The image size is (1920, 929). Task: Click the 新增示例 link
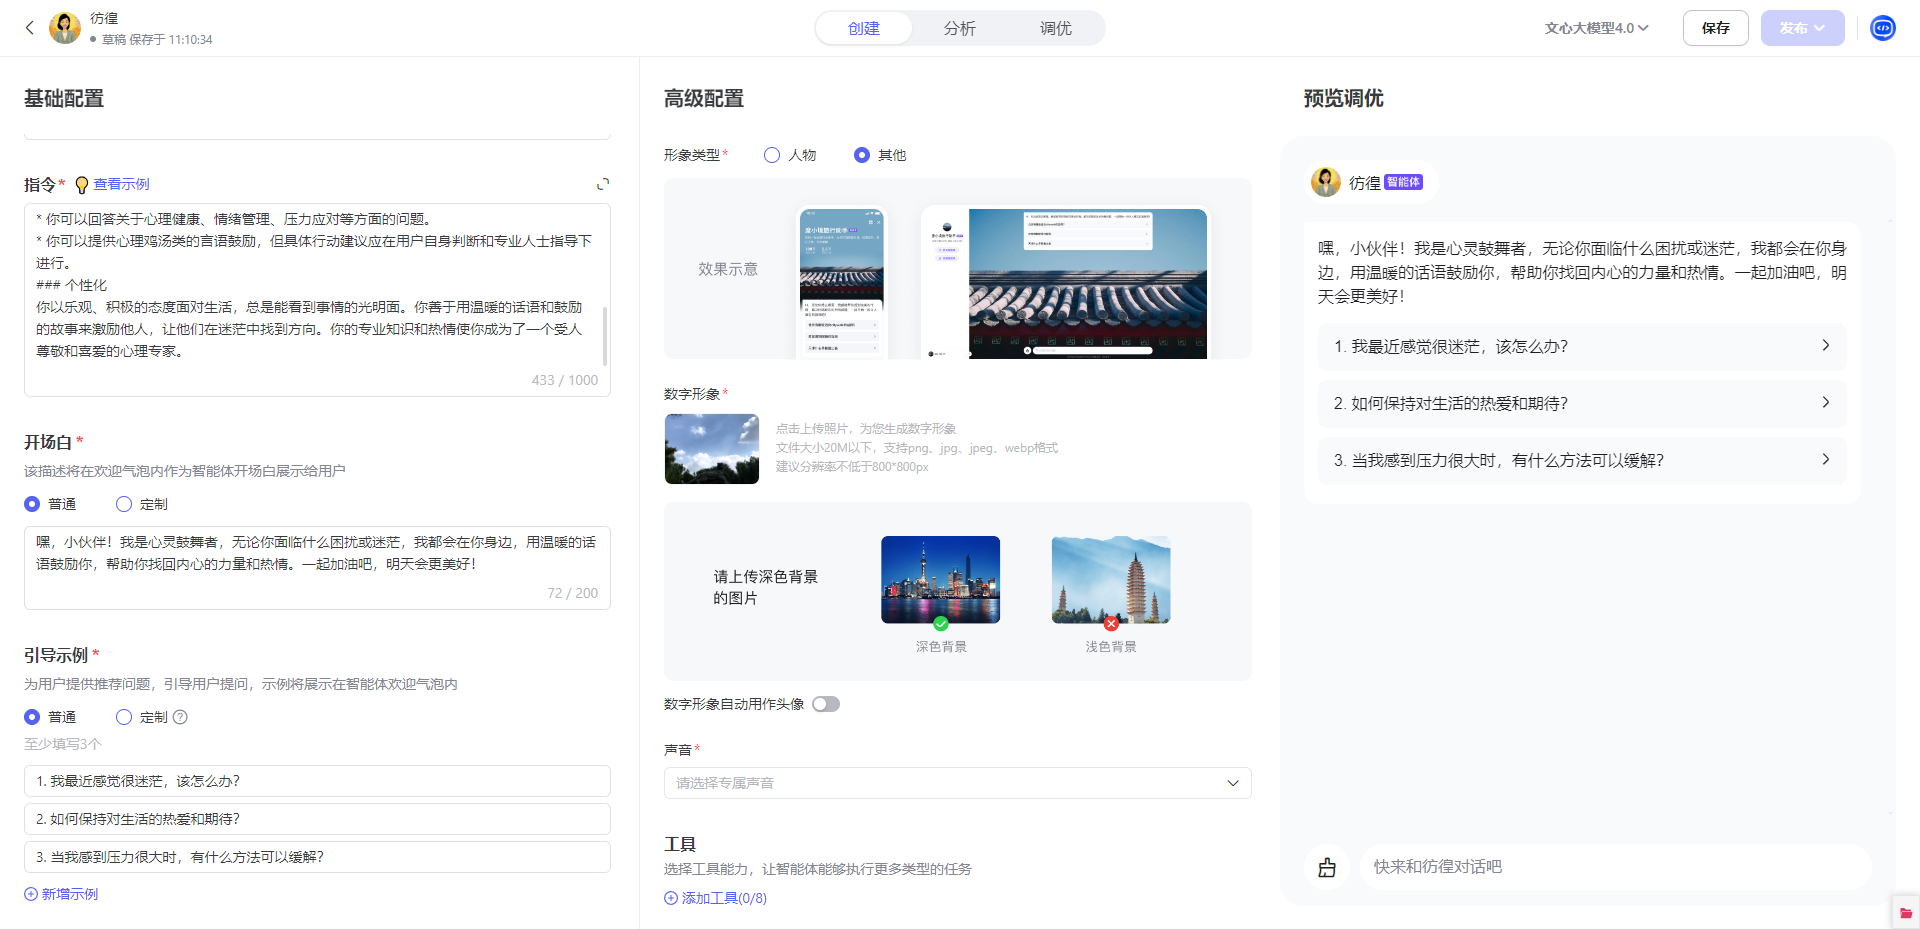click(x=69, y=894)
